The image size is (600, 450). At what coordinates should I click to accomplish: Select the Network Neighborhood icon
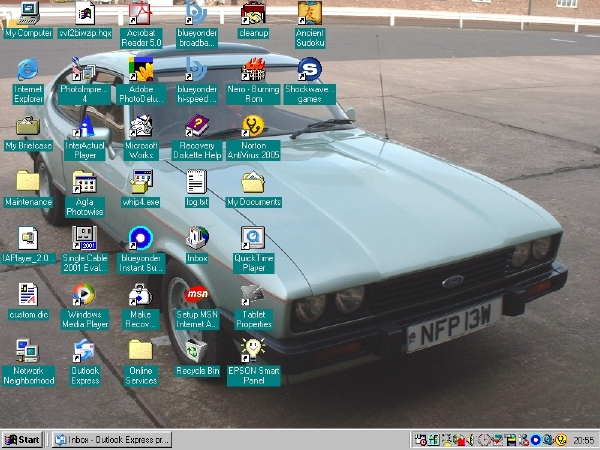pyautogui.click(x=28, y=350)
